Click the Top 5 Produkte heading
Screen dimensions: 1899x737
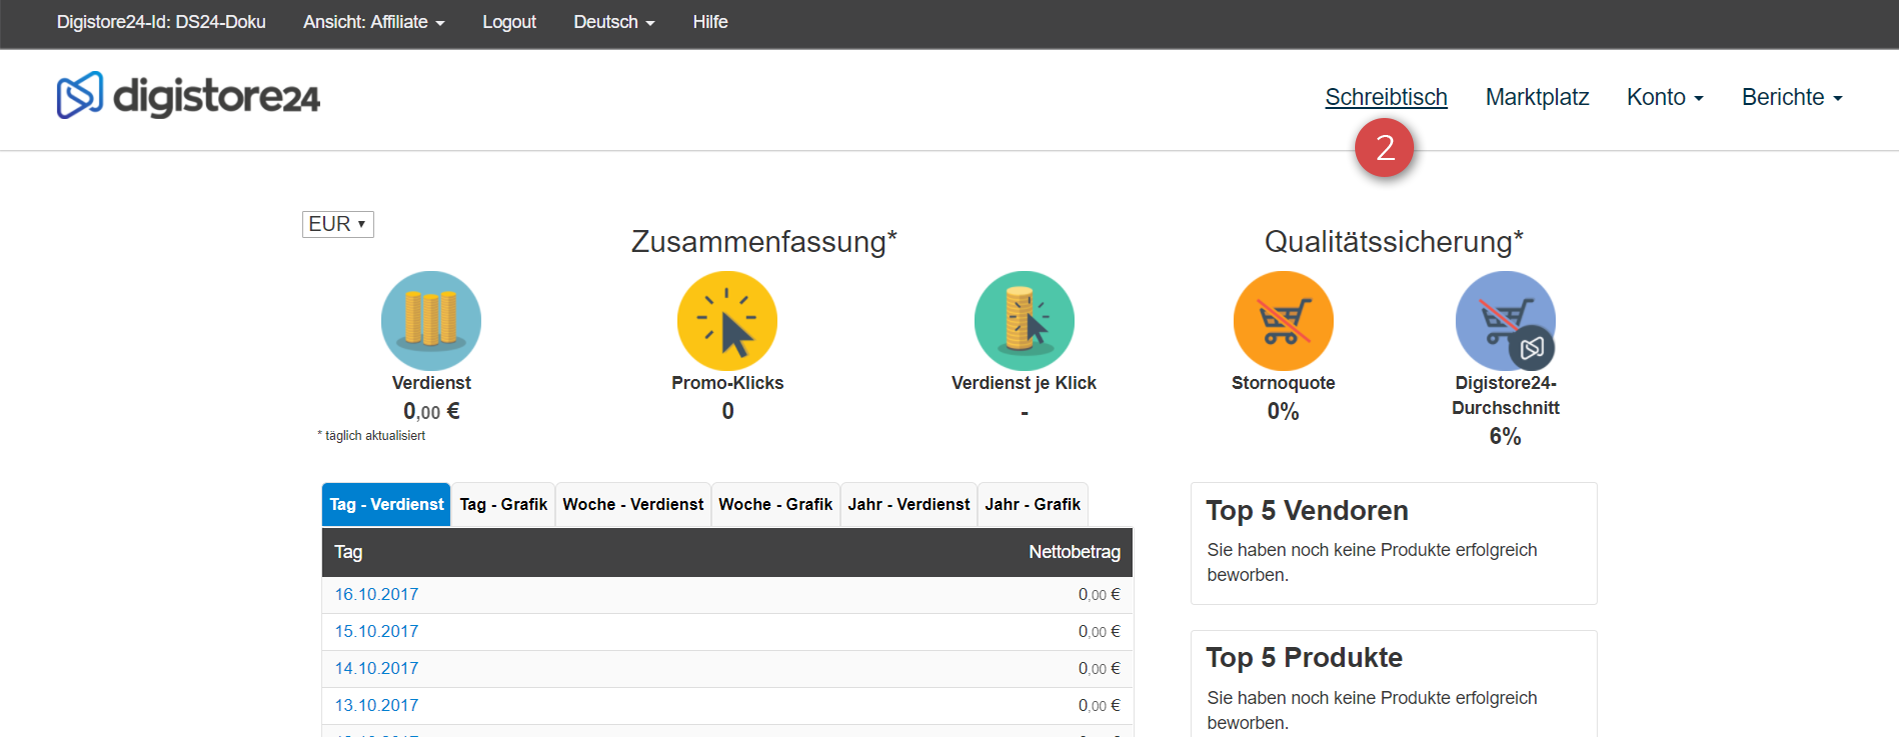(x=1304, y=658)
